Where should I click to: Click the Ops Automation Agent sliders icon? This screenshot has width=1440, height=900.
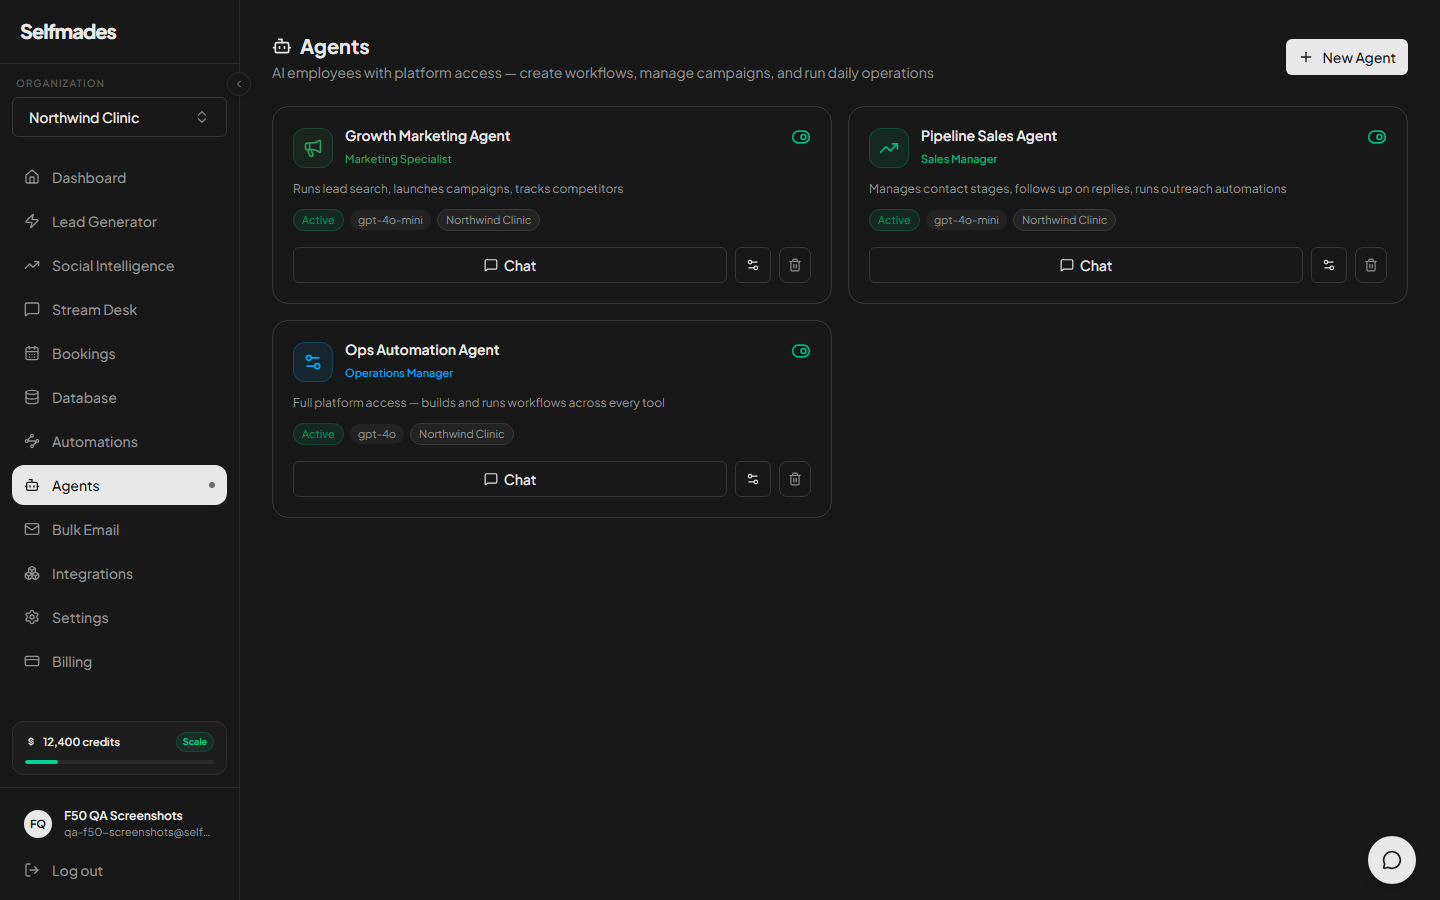(x=313, y=362)
